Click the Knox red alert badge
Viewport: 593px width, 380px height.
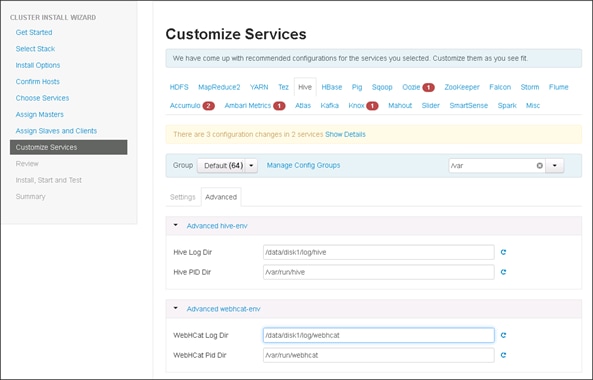pyautogui.click(x=372, y=106)
